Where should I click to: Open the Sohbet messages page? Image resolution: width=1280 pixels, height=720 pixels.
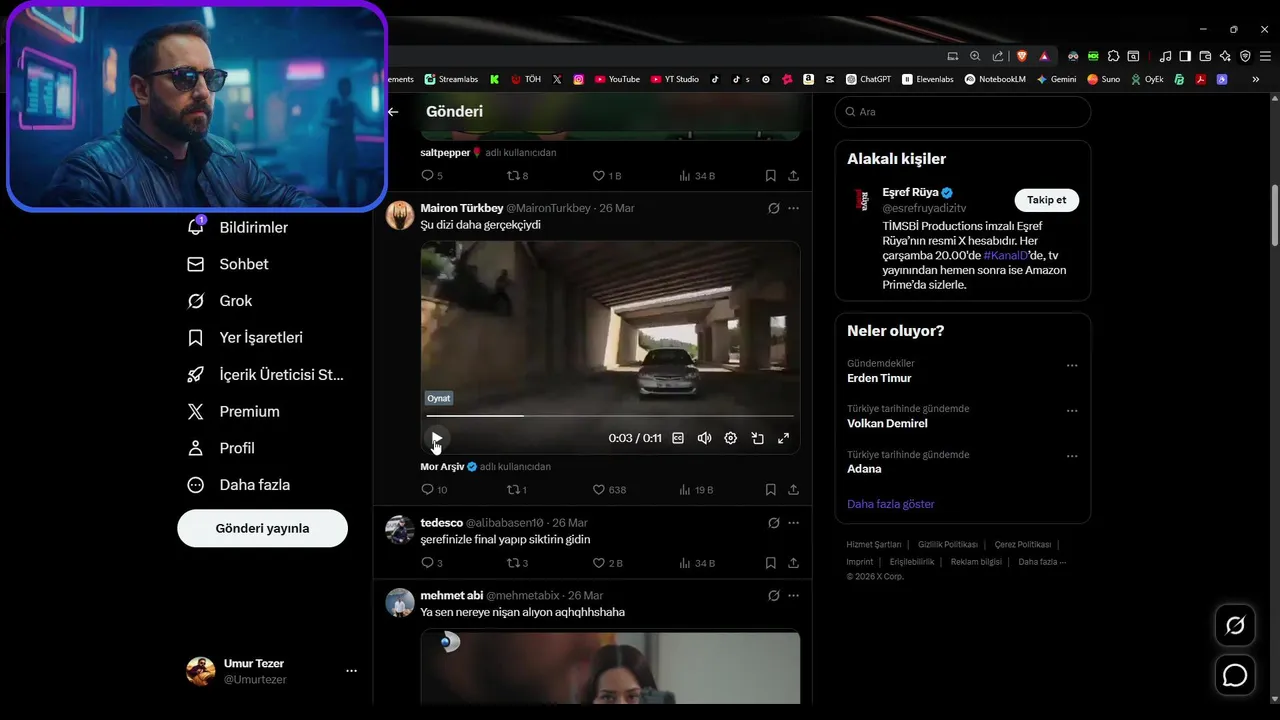[x=228, y=264]
